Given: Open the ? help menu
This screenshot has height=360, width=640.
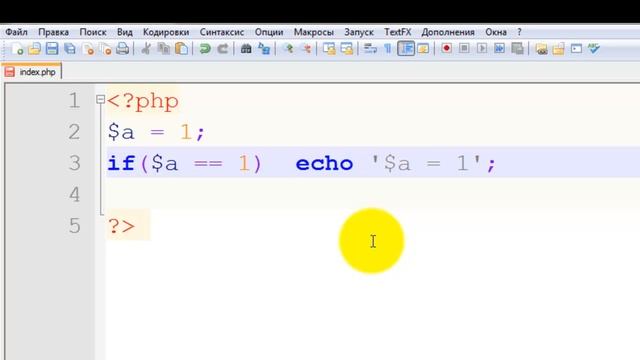Looking at the screenshot, I should pyautogui.click(x=519, y=32).
